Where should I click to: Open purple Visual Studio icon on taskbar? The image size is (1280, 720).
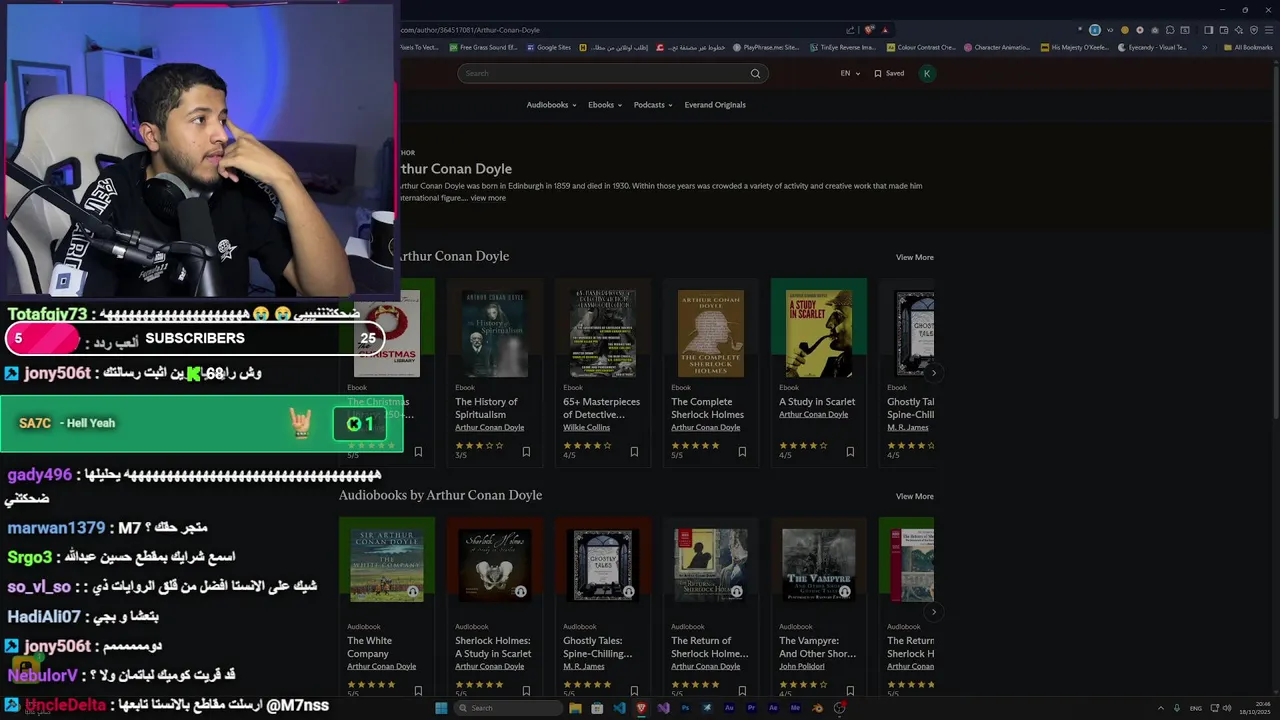pos(663,708)
